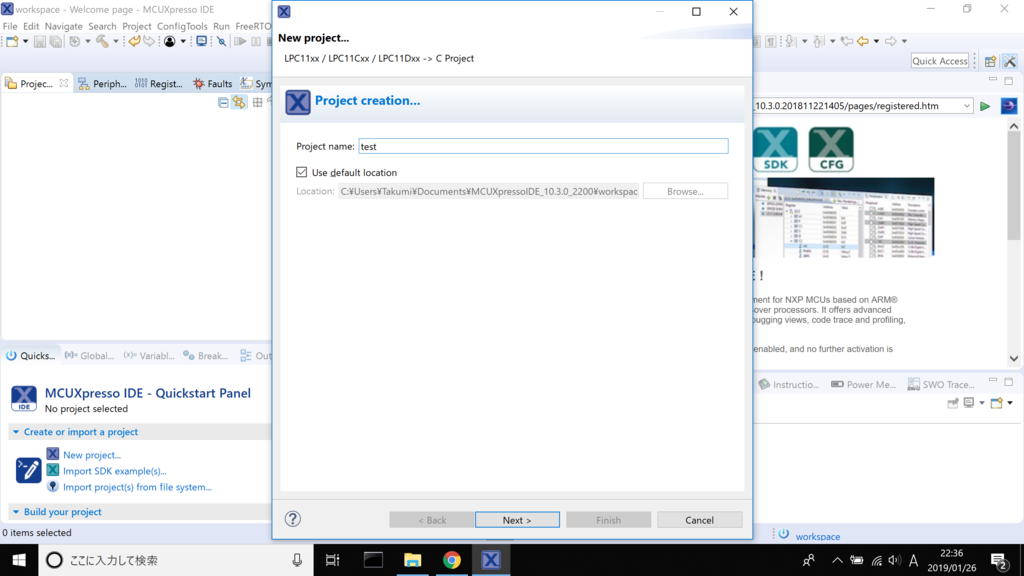
Task: Click the MCUXpresso taskbar icon
Action: point(490,560)
